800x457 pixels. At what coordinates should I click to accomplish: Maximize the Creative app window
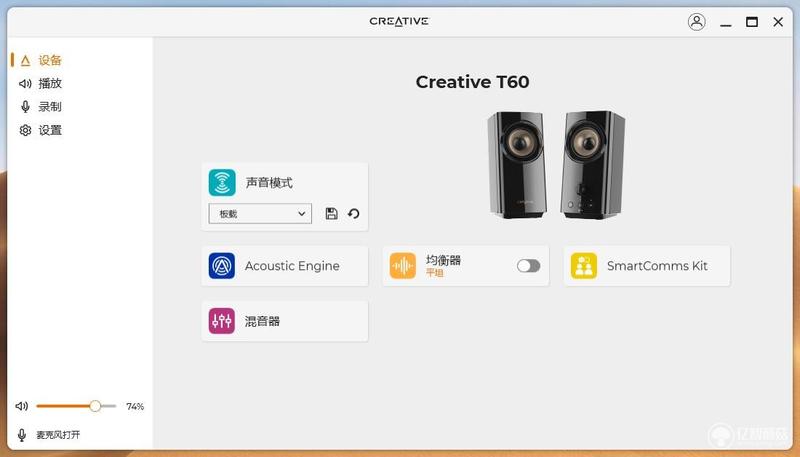752,22
